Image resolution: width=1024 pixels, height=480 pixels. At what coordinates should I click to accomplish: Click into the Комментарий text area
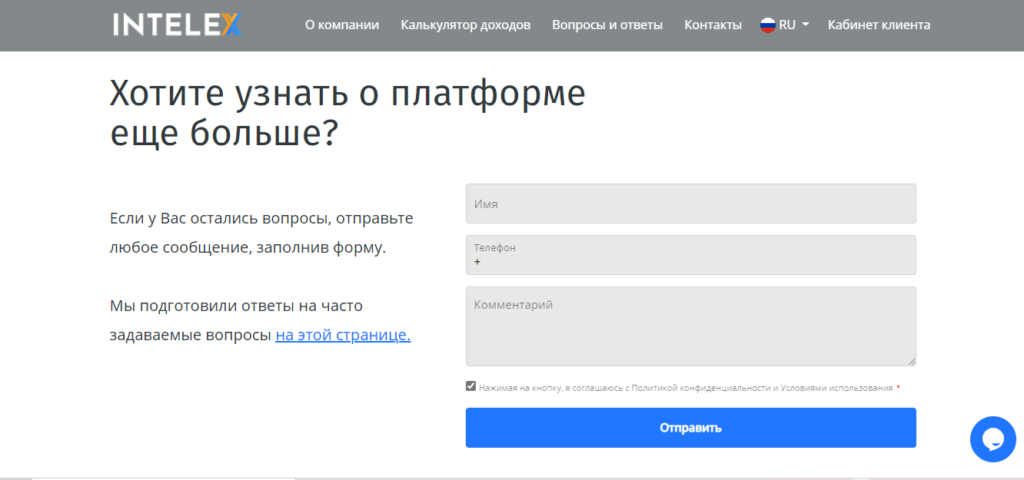click(691, 327)
